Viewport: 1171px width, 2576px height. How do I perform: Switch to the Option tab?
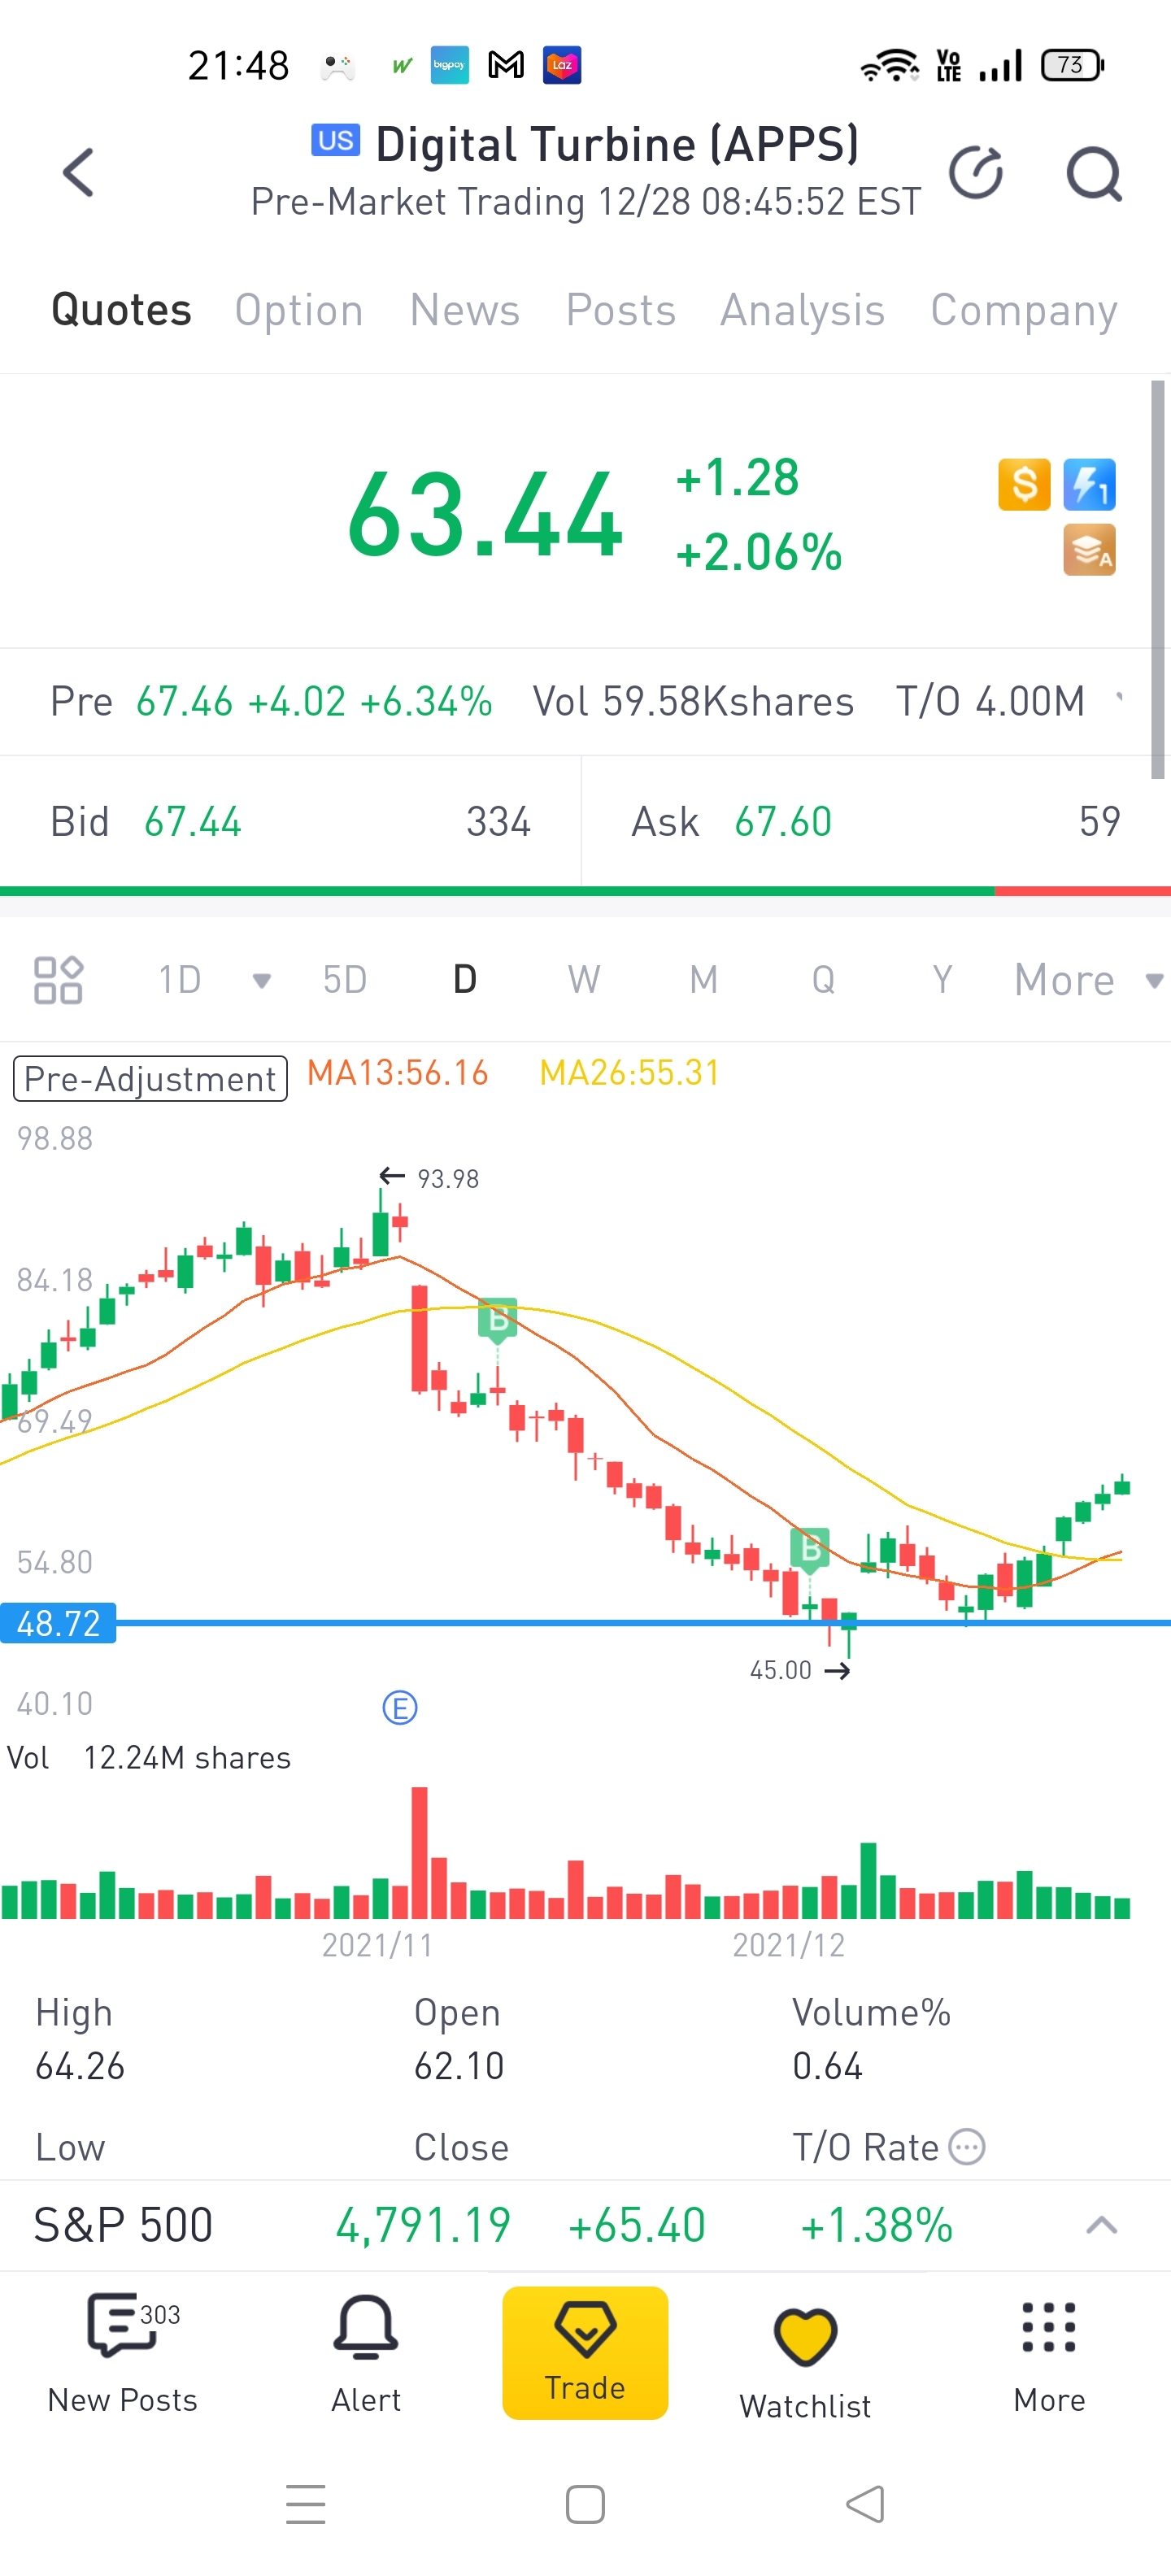click(299, 310)
